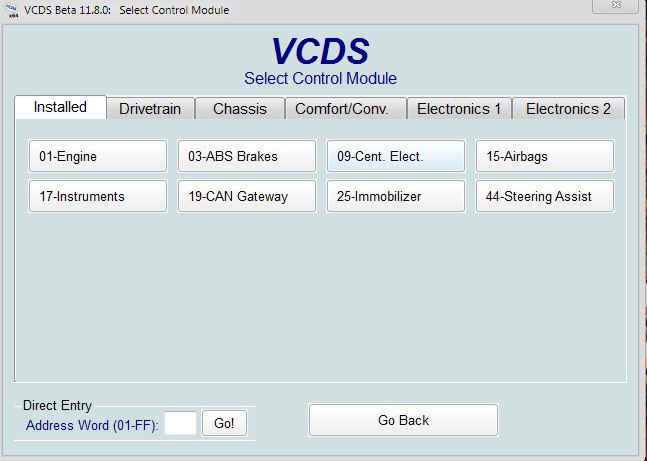Open the Drivetrain tab
The width and height of the screenshot is (647, 461).
click(150, 108)
